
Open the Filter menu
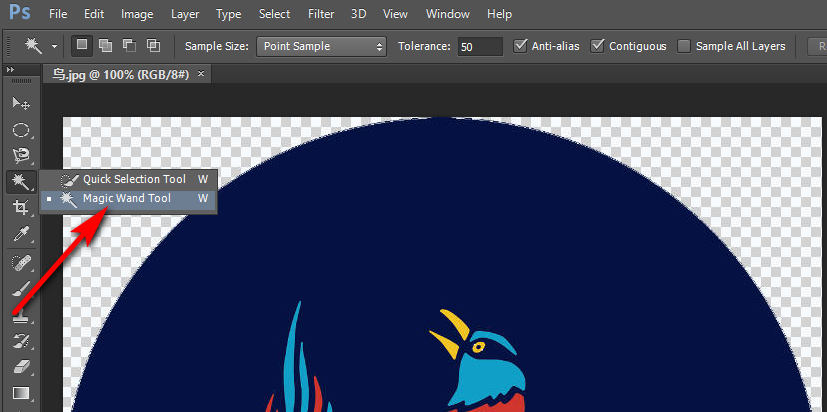(321, 14)
